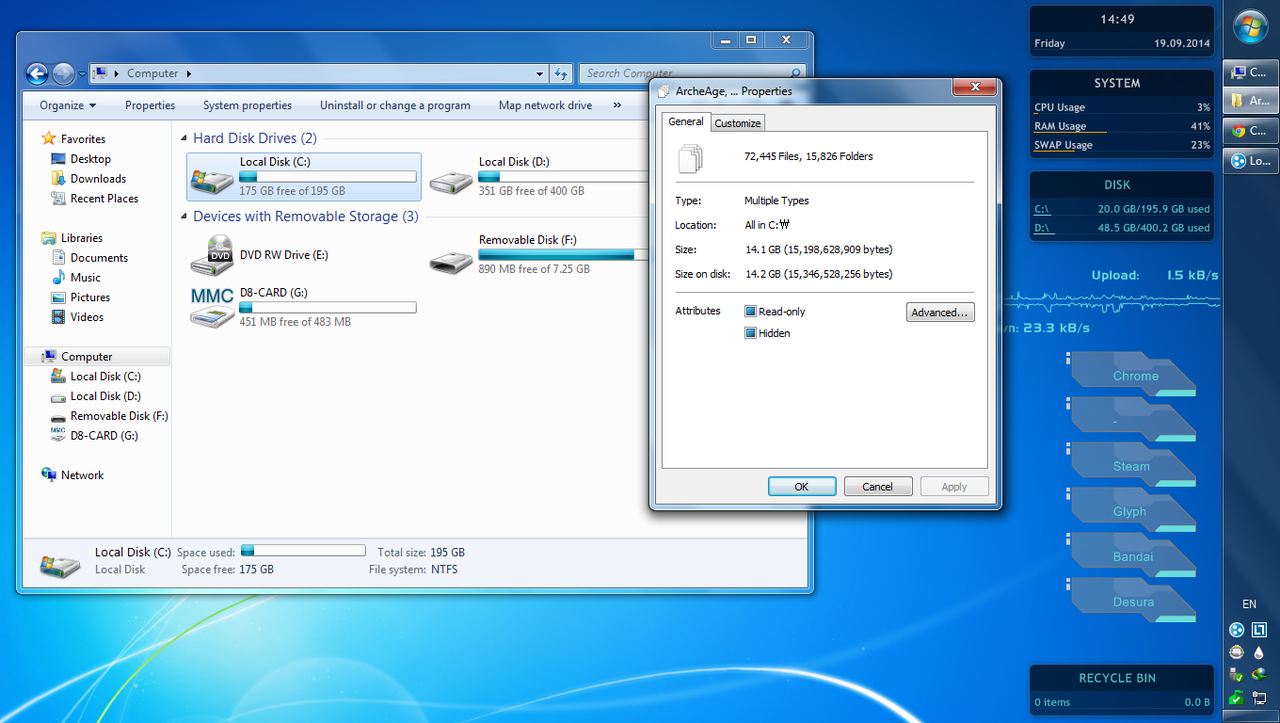Collapse the Hard Disk Drives group
The height and width of the screenshot is (723, 1280).
coord(184,139)
